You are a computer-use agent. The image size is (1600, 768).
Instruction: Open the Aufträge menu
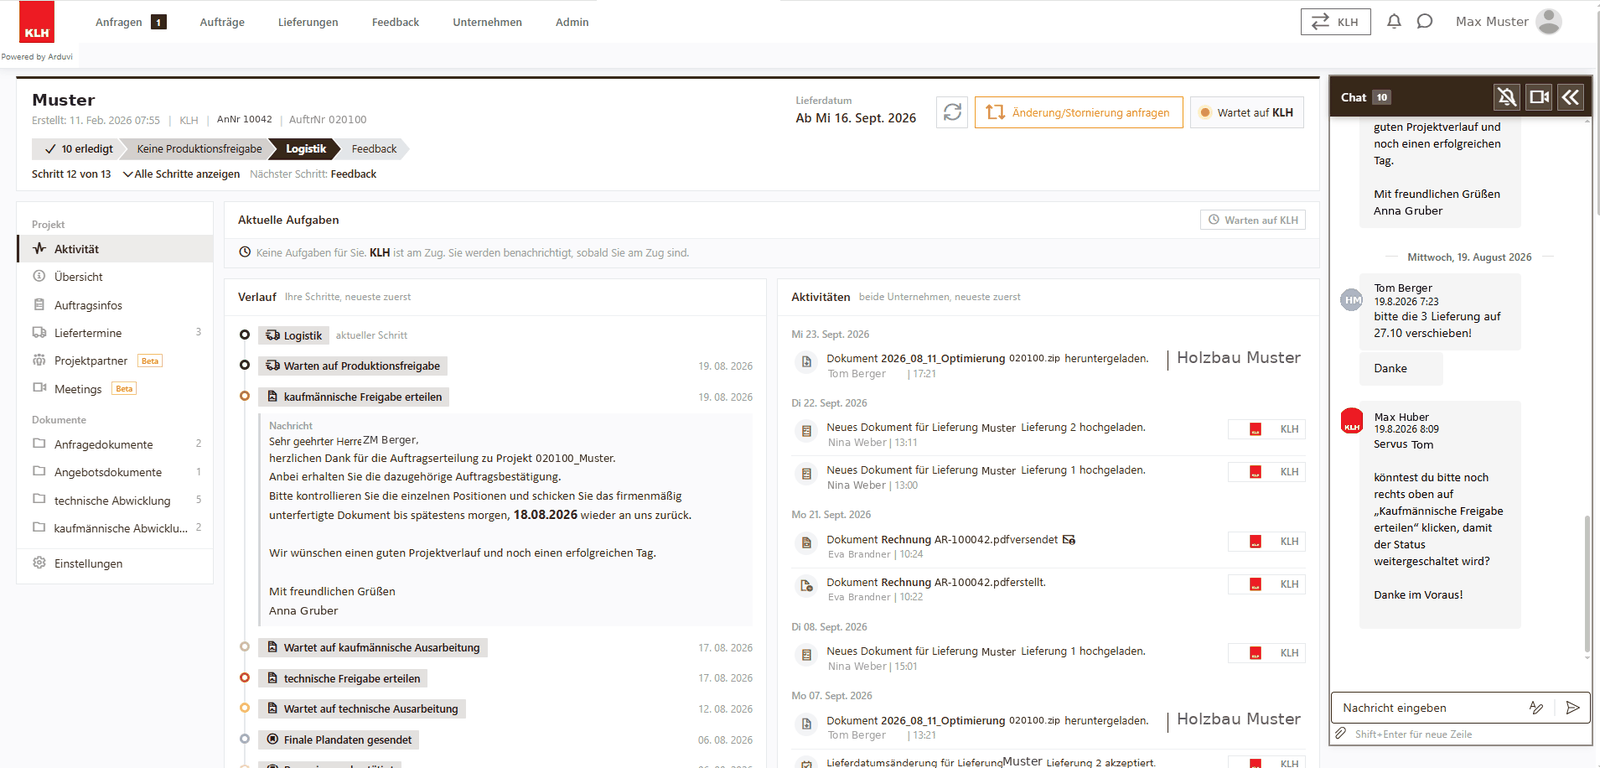coord(222,22)
